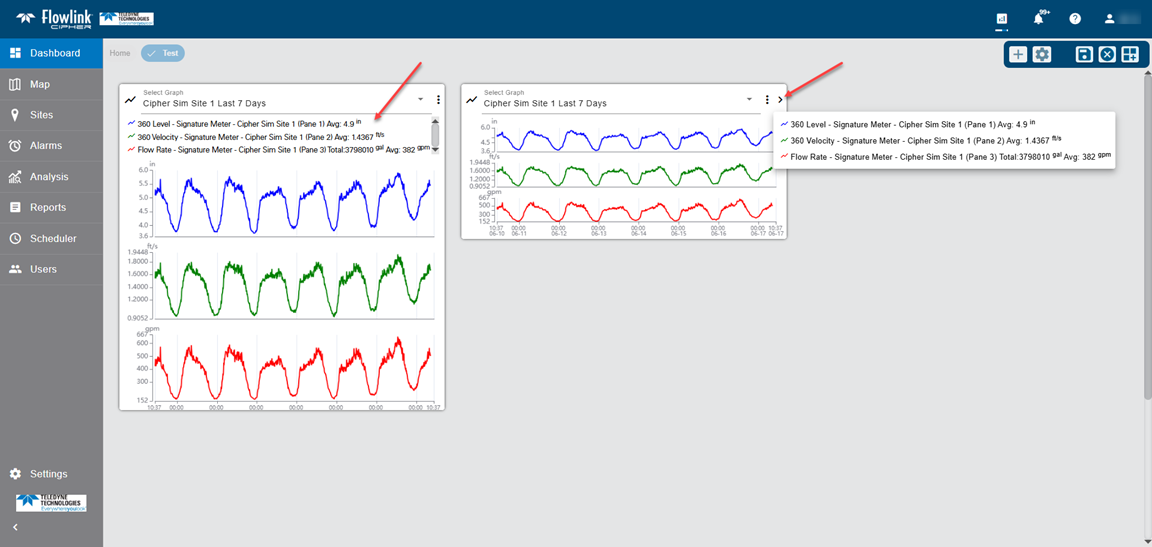Click the cancel X circle icon
This screenshot has width=1152, height=547.
click(x=1107, y=55)
